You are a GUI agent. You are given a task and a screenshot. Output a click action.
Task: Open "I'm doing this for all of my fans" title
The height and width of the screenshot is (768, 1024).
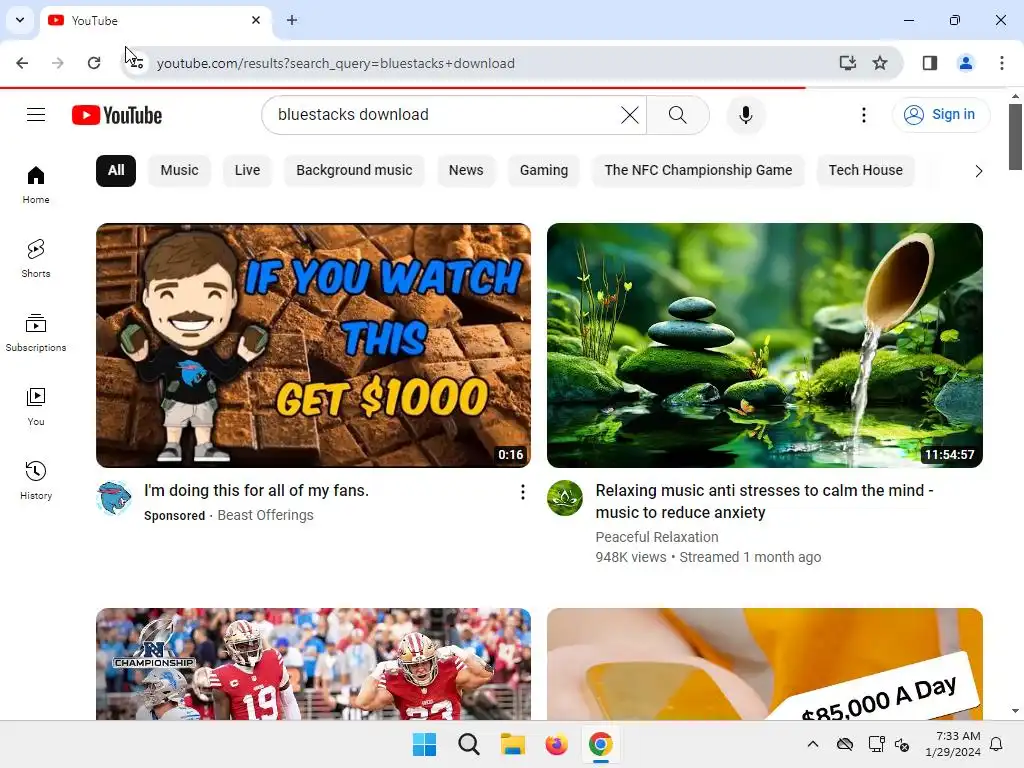click(257, 490)
